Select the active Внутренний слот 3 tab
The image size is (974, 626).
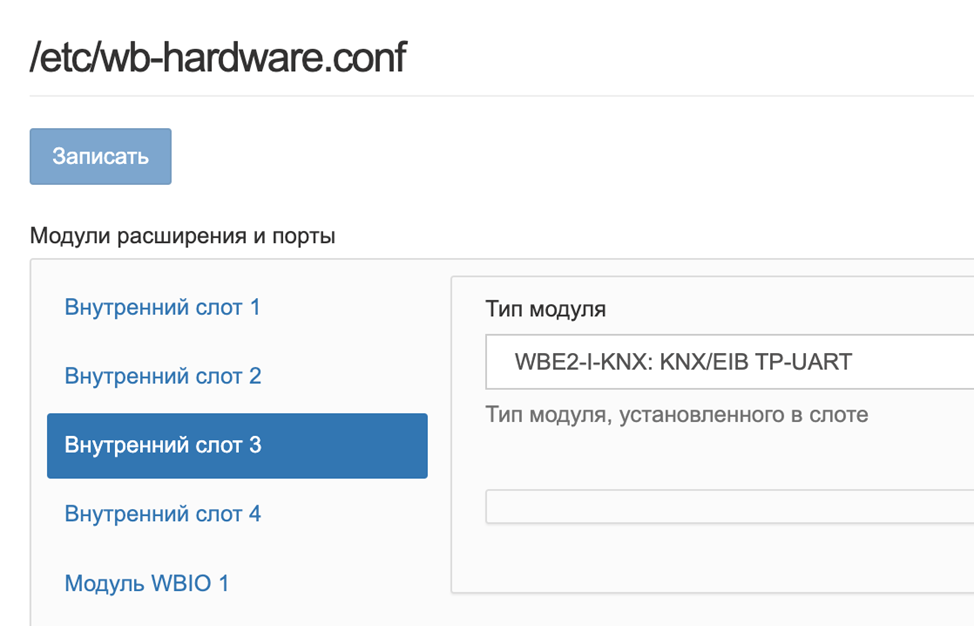(x=237, y=446)
